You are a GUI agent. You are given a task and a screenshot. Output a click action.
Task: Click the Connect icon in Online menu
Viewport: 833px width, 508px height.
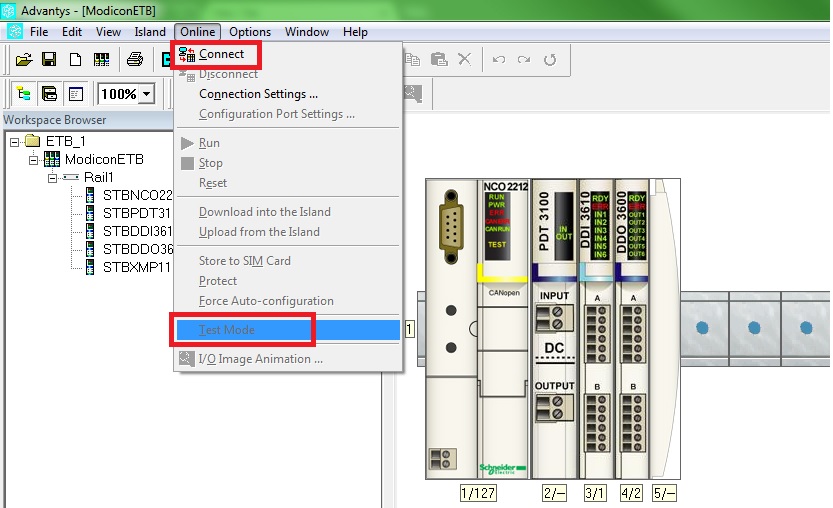click(186, 54)
